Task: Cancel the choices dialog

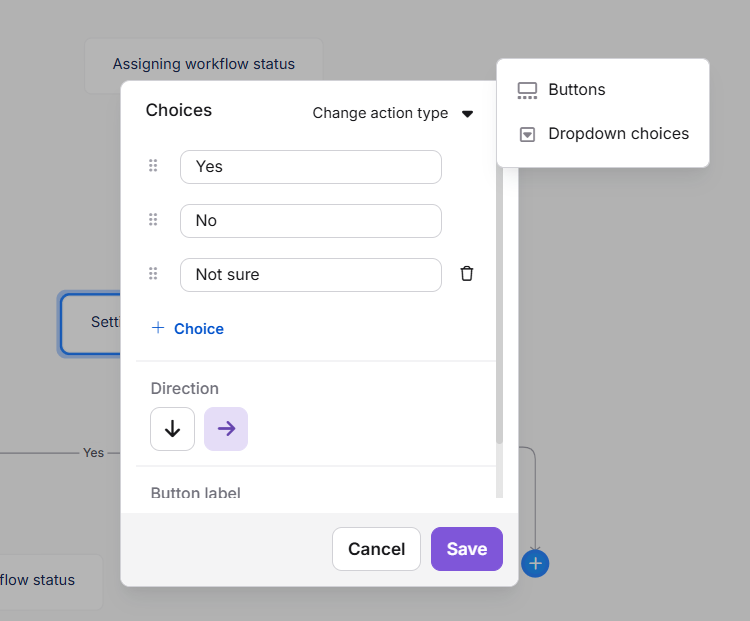Action: pos(376,549)
